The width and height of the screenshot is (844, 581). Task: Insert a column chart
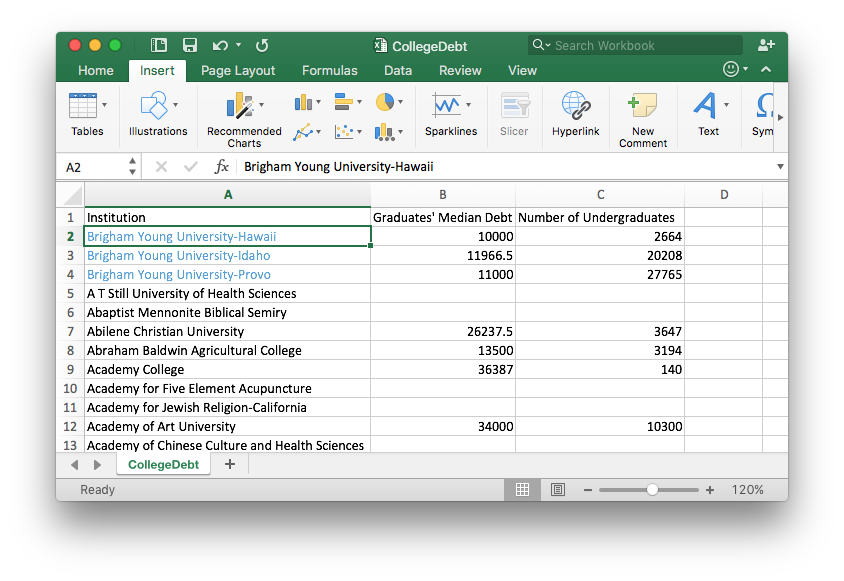[304, 102]
